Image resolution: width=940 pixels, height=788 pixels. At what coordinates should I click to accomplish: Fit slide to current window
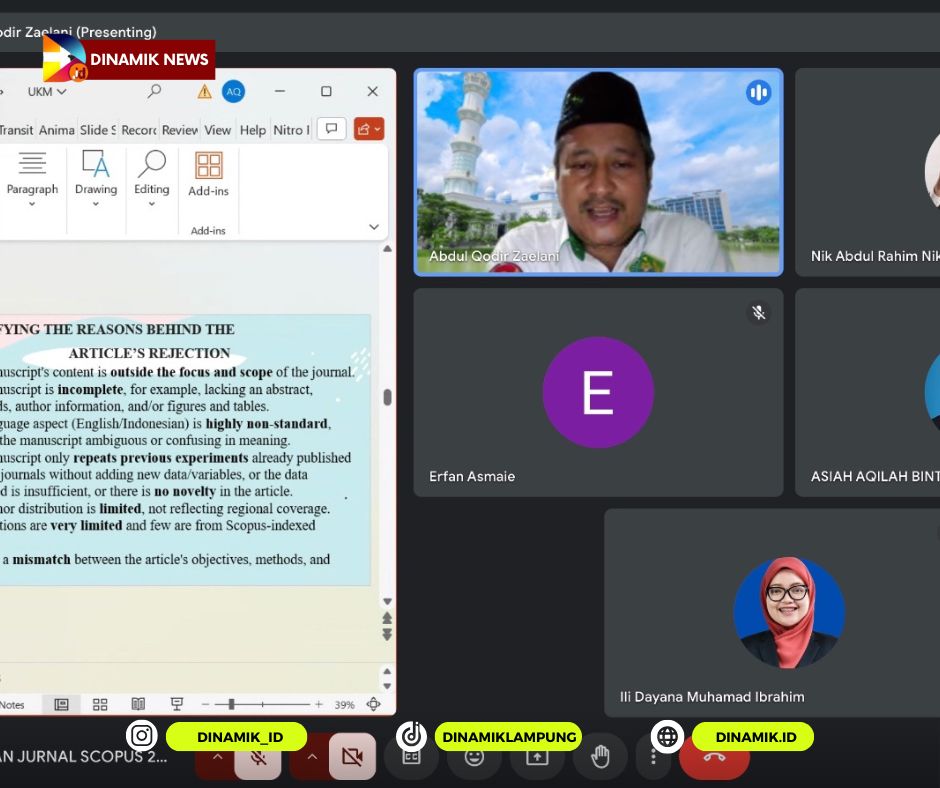click(x=374, y=704)
